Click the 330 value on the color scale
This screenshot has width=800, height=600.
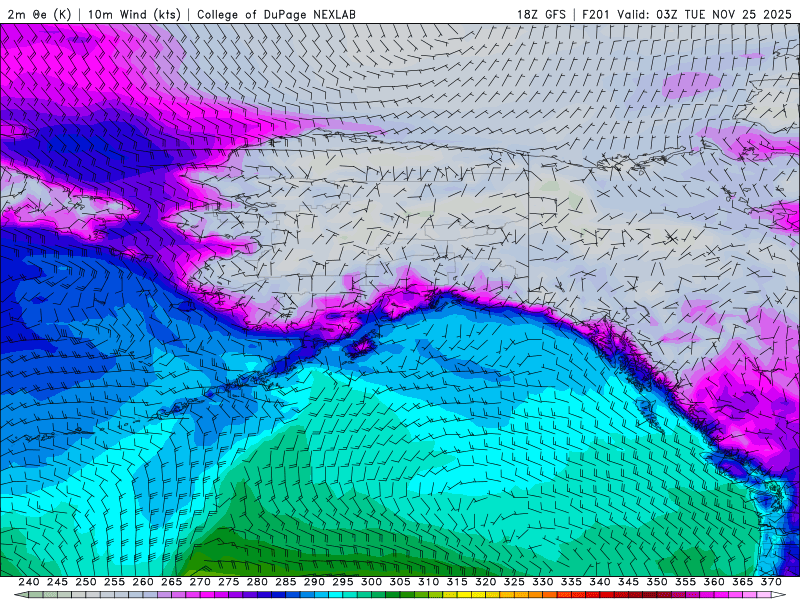(x=543, y=582)
